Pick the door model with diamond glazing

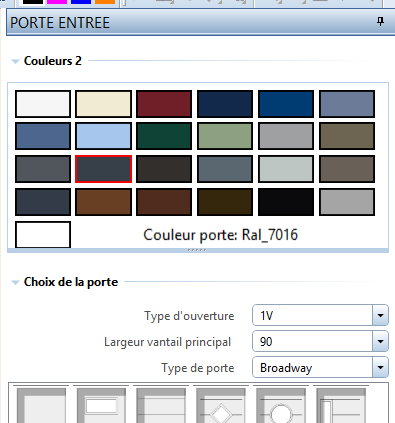click(x=221, y=404)
